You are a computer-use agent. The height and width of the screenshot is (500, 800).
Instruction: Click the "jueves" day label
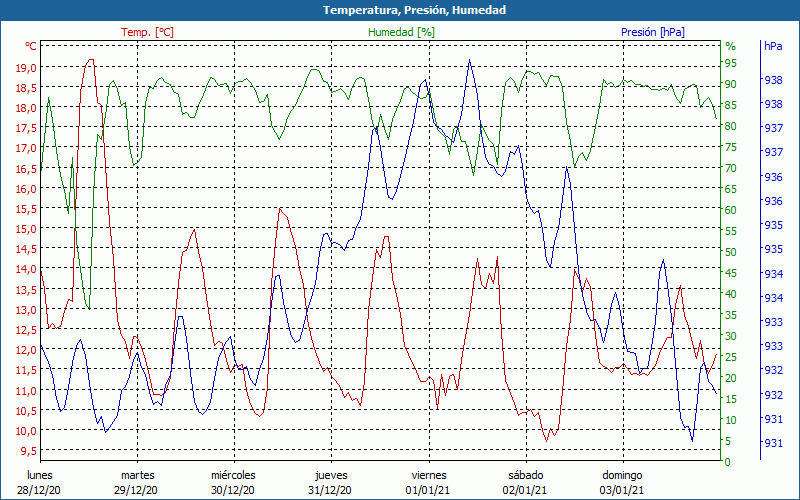point(331,475)
